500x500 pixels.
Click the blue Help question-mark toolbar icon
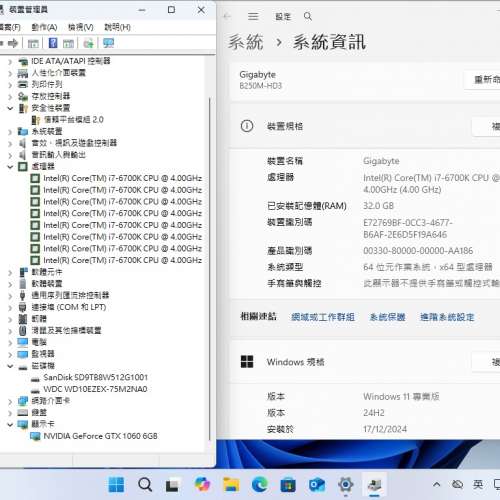click(53, 43)
